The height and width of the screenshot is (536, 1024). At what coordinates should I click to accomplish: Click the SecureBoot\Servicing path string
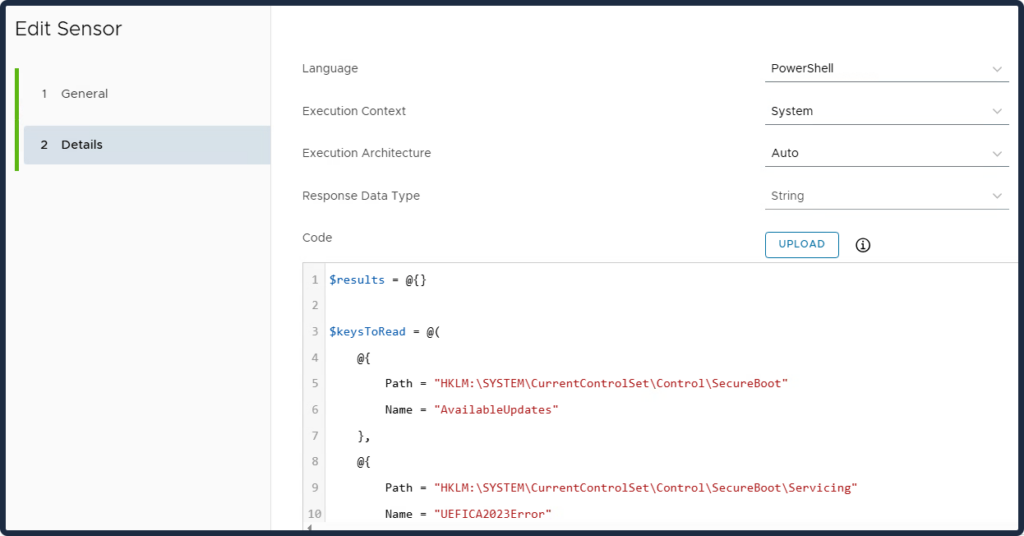pyautogui.click(x=645, y=488)
